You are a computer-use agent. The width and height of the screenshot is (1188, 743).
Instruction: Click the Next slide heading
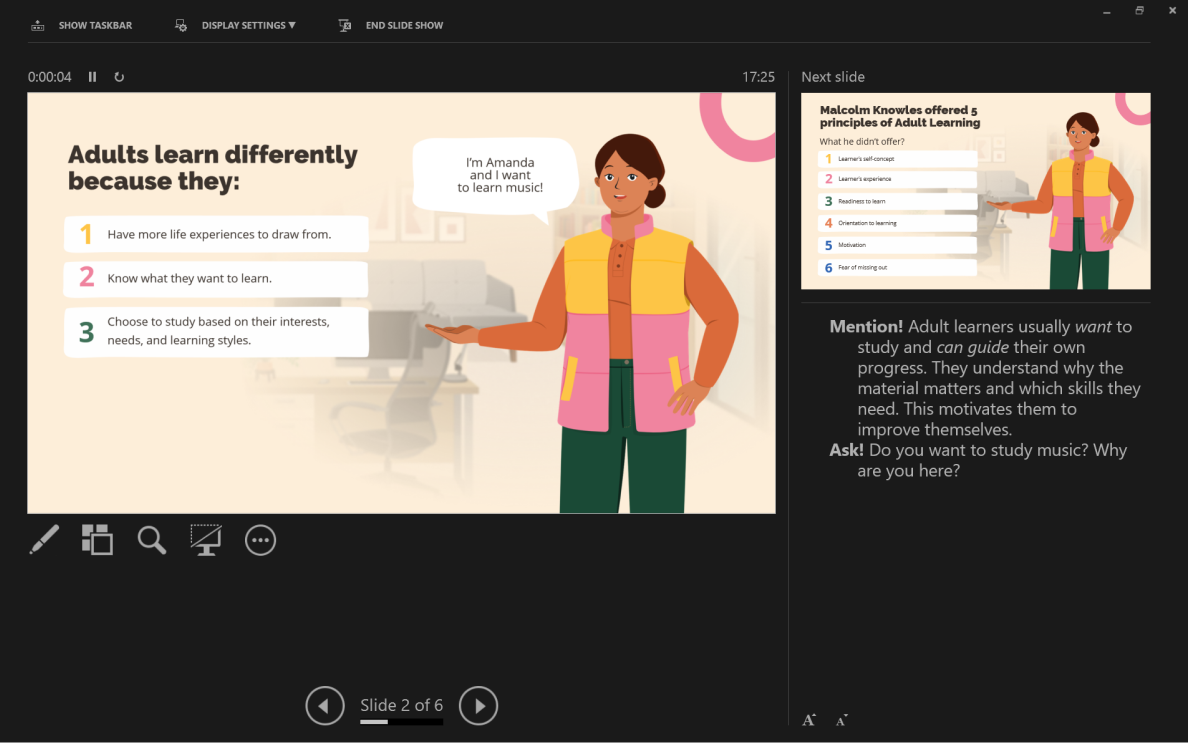pyautogui.click(x=833, y=77)
